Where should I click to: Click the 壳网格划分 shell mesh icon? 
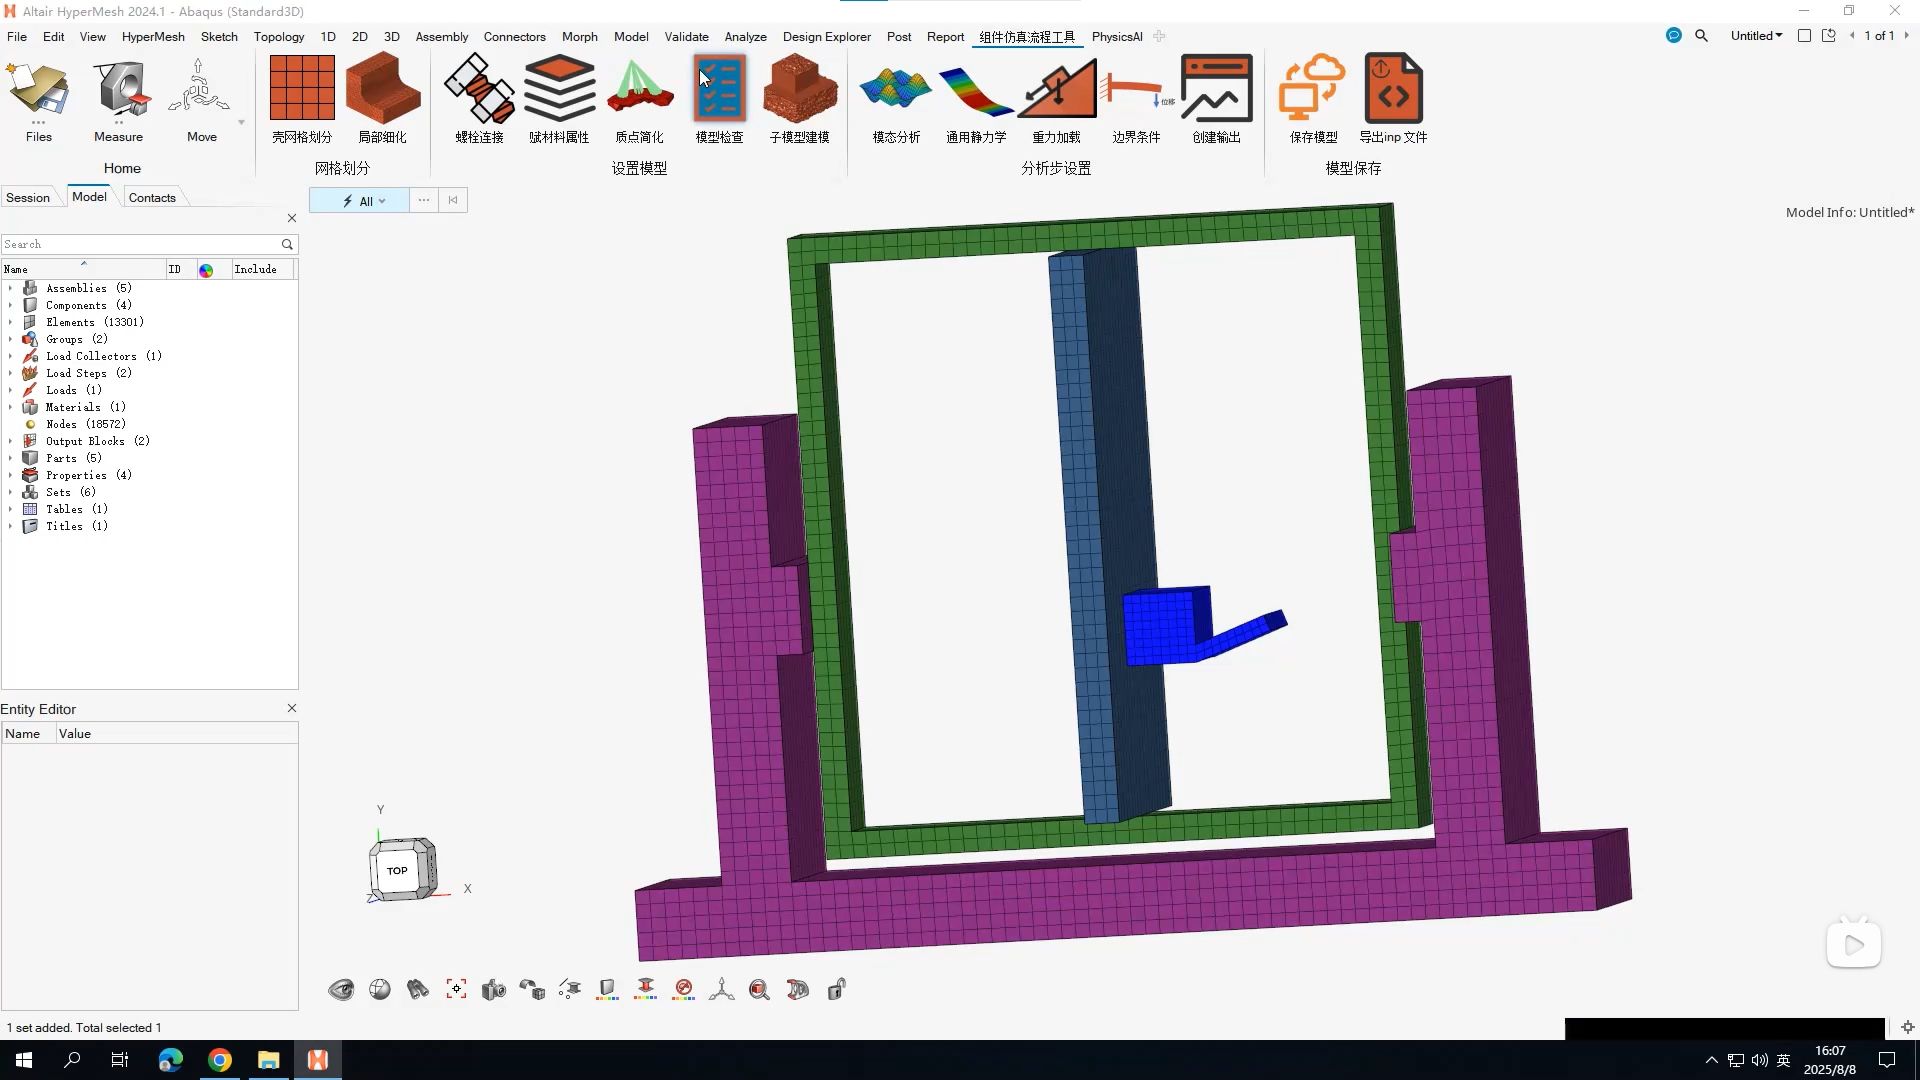pos(301,89)
